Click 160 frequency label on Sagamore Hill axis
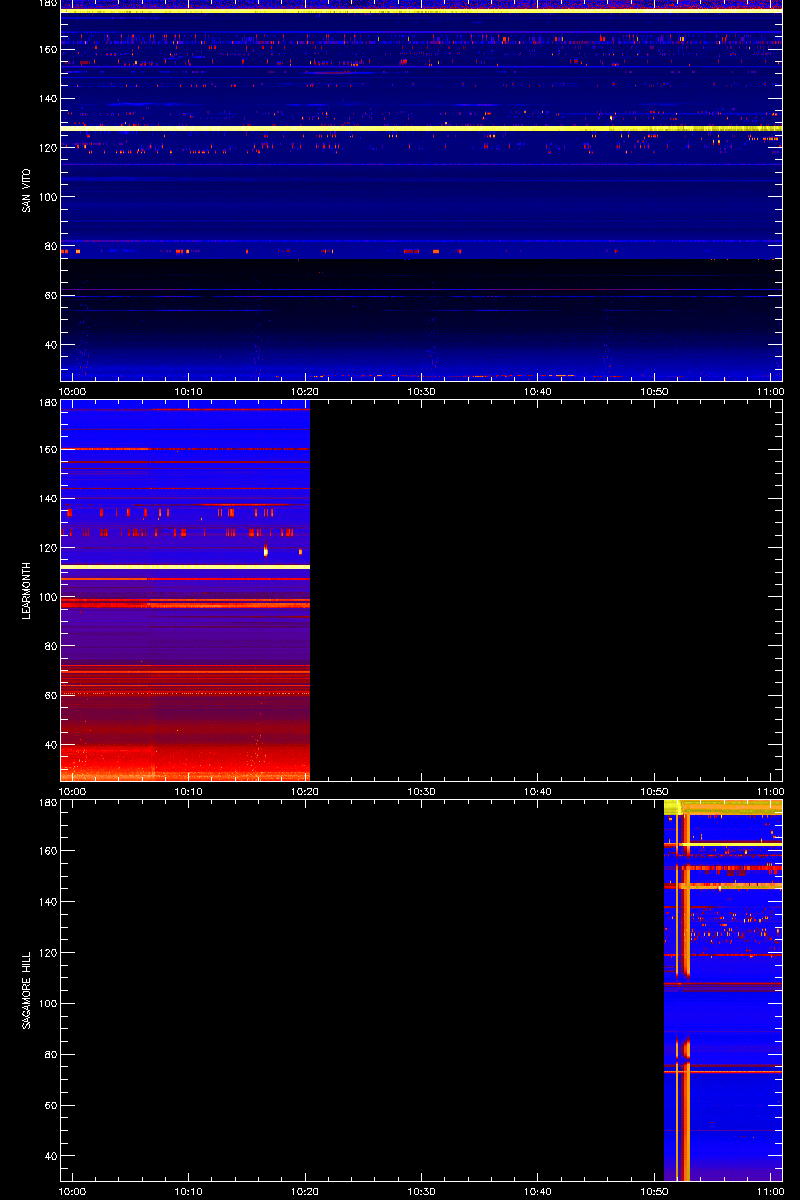 (x=47, y=851)
